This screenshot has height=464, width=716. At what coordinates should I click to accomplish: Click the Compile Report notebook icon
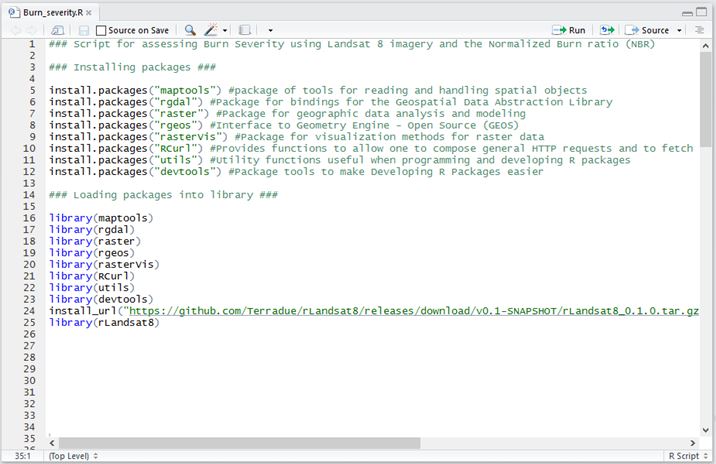[x=246, y=30]
